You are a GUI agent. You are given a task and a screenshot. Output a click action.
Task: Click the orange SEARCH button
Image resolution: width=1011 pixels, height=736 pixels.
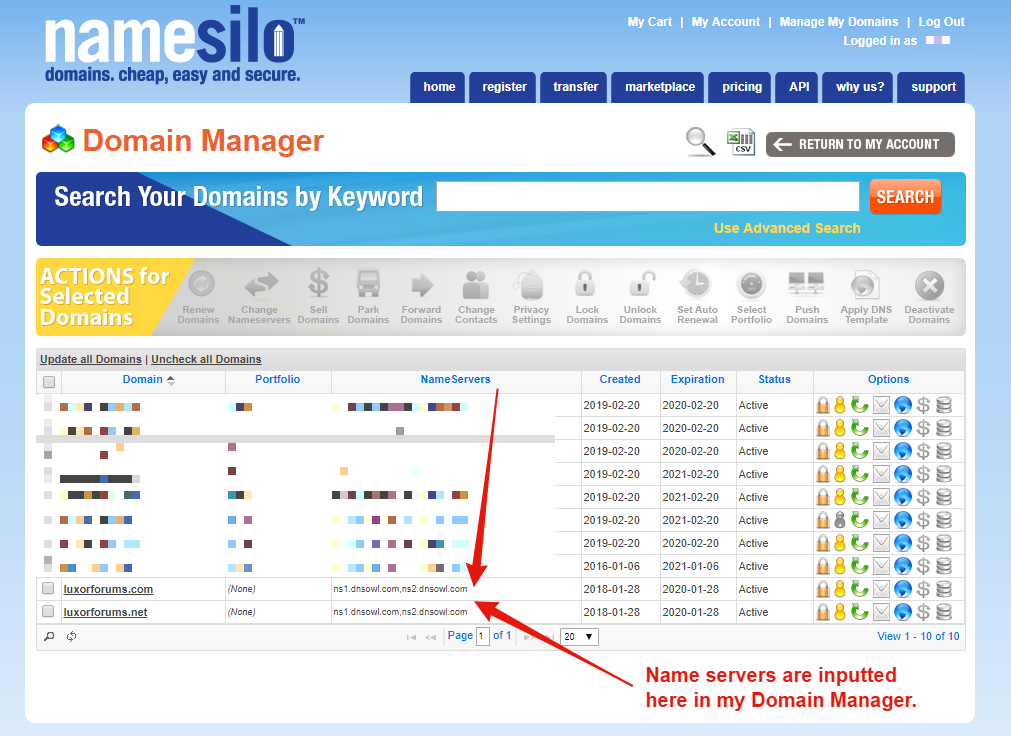click(905, 197)
